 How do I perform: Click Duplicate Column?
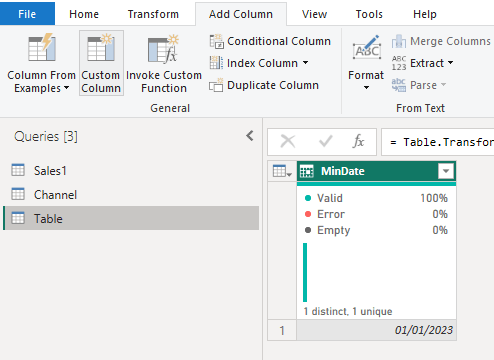point(264,85)
